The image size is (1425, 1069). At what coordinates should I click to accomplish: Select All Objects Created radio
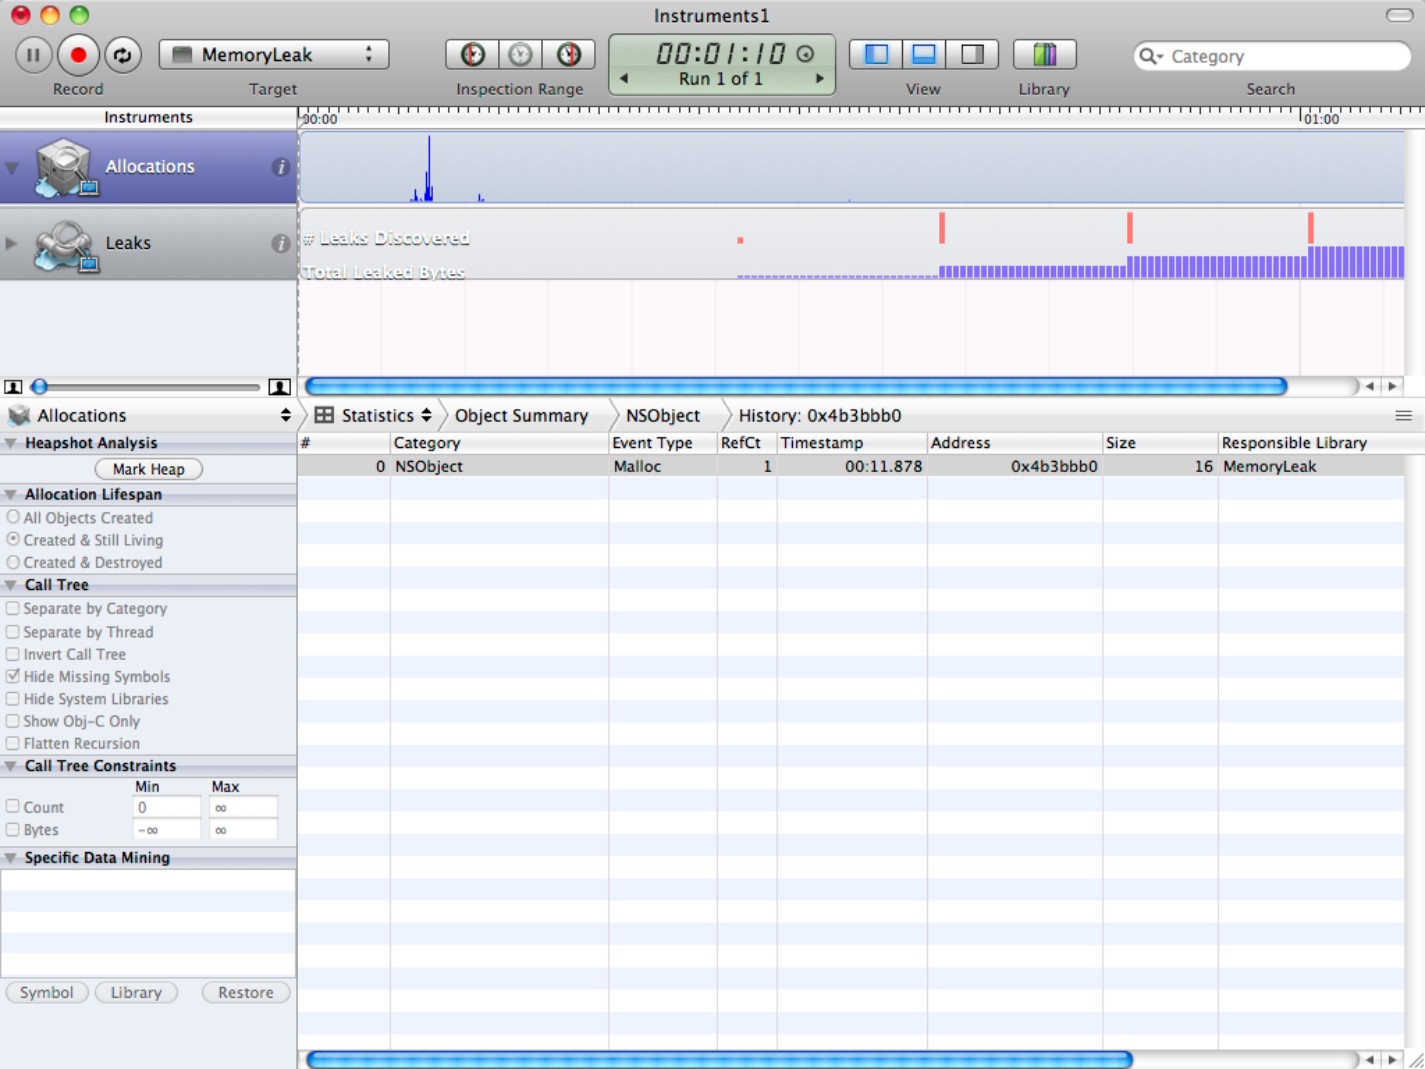13,517
